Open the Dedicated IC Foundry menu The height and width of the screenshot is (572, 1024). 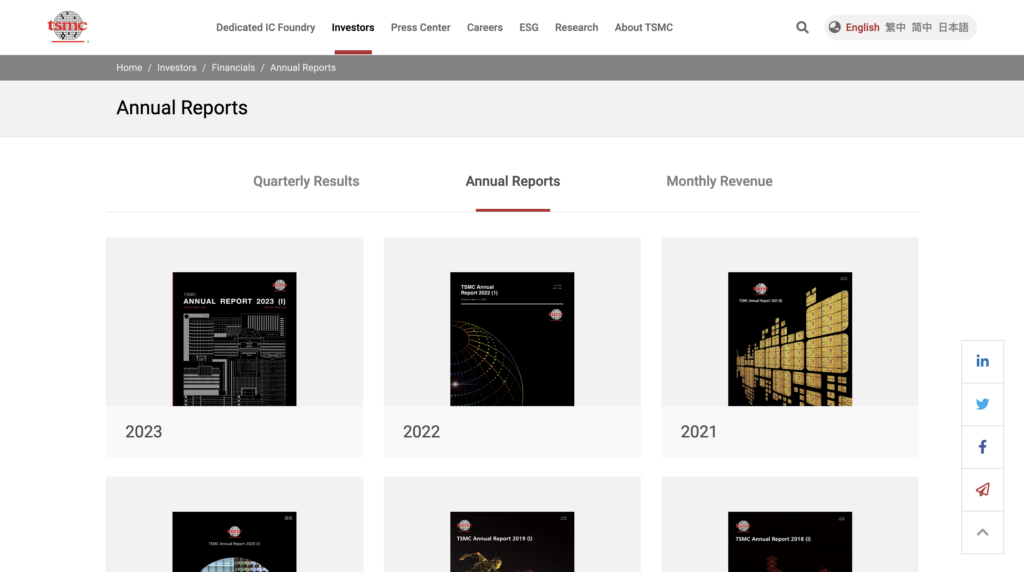[265, 27]
